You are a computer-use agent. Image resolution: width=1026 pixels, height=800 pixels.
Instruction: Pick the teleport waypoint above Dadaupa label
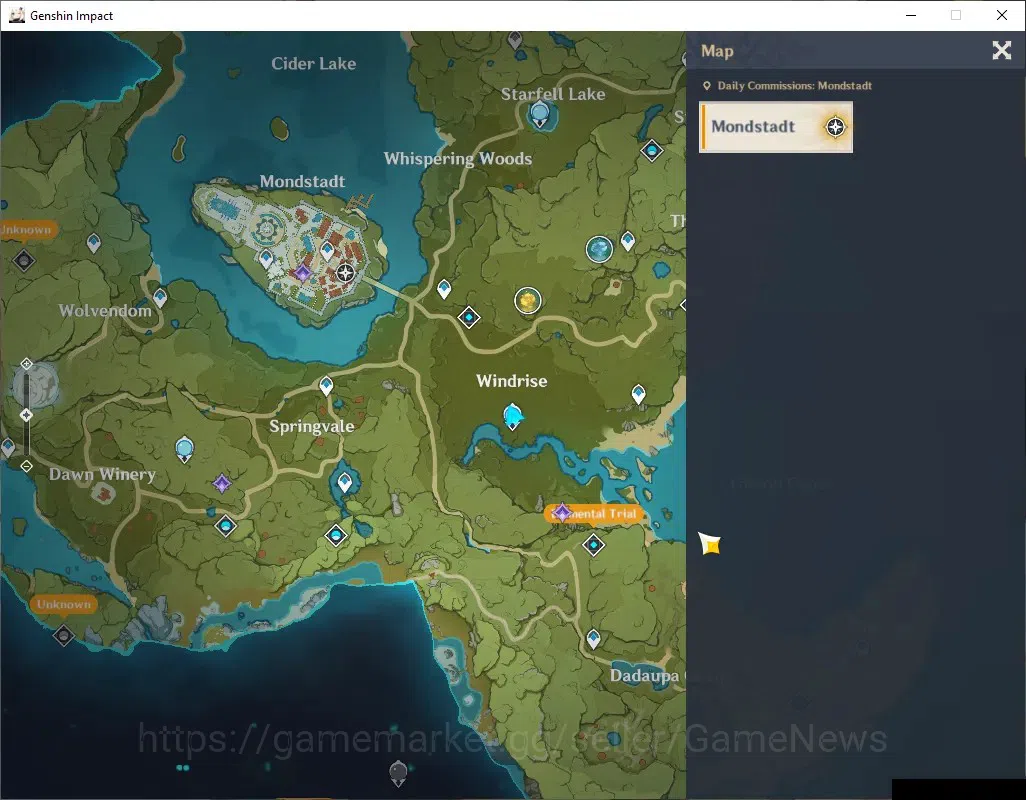coord(593,638)
